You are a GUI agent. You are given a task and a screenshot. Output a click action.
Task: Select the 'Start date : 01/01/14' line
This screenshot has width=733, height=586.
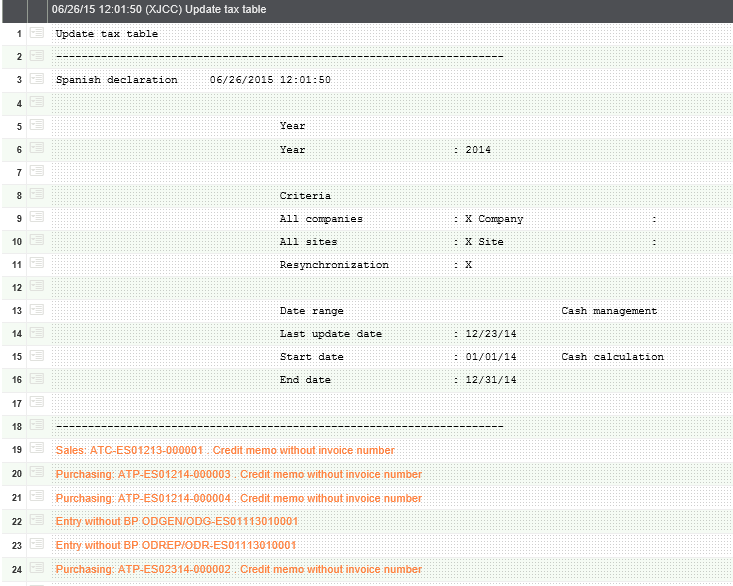click(398, 357)
